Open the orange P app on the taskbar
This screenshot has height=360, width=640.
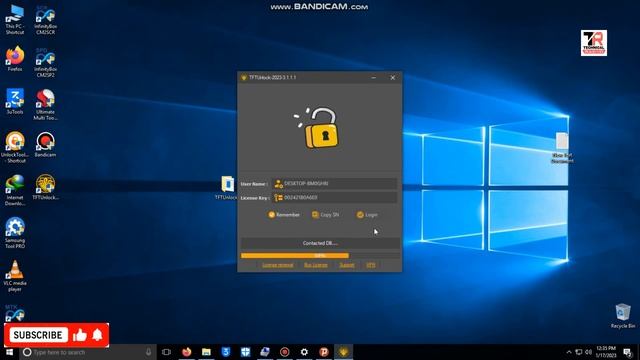click(x=324, y=352)
